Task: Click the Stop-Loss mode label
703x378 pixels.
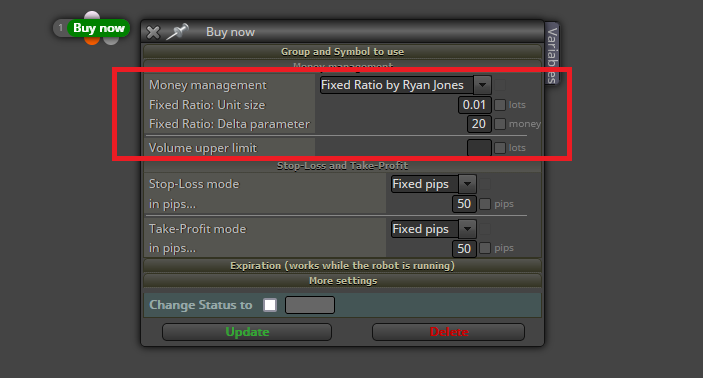Action: pyautogui.click(x=194, y=184)
